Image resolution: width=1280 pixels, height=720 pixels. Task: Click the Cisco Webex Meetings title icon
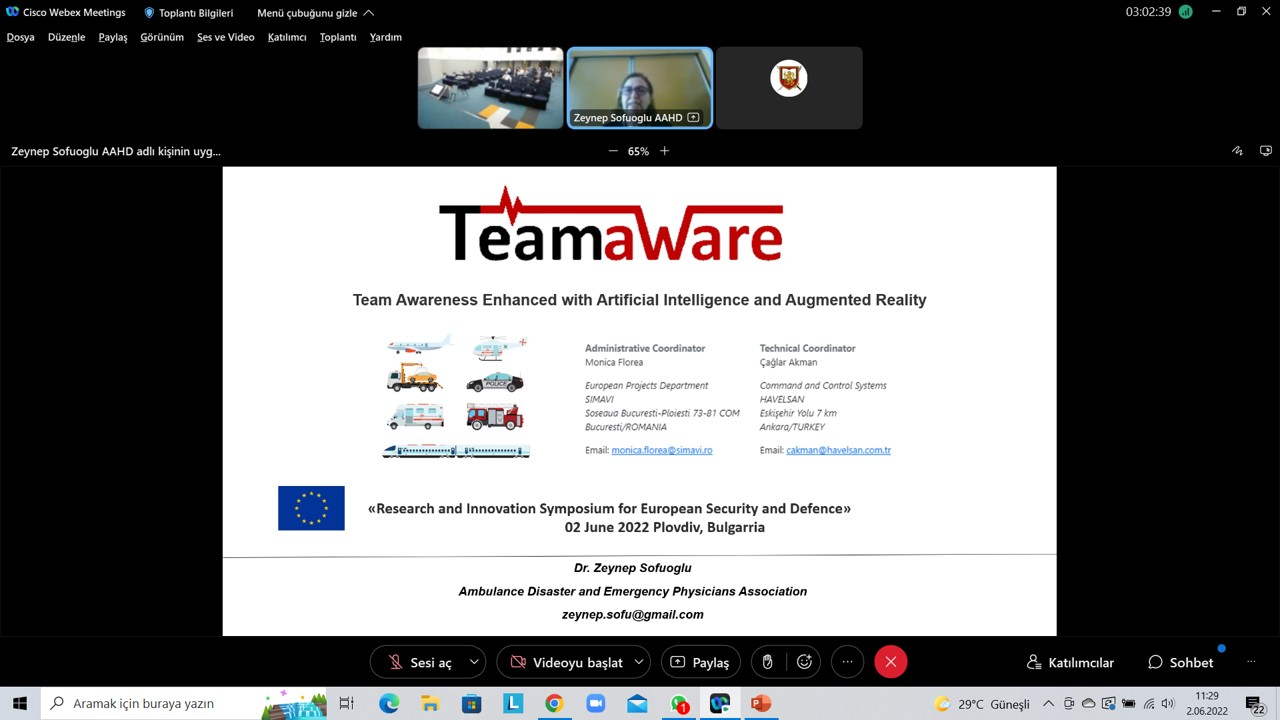coord(12,12)
